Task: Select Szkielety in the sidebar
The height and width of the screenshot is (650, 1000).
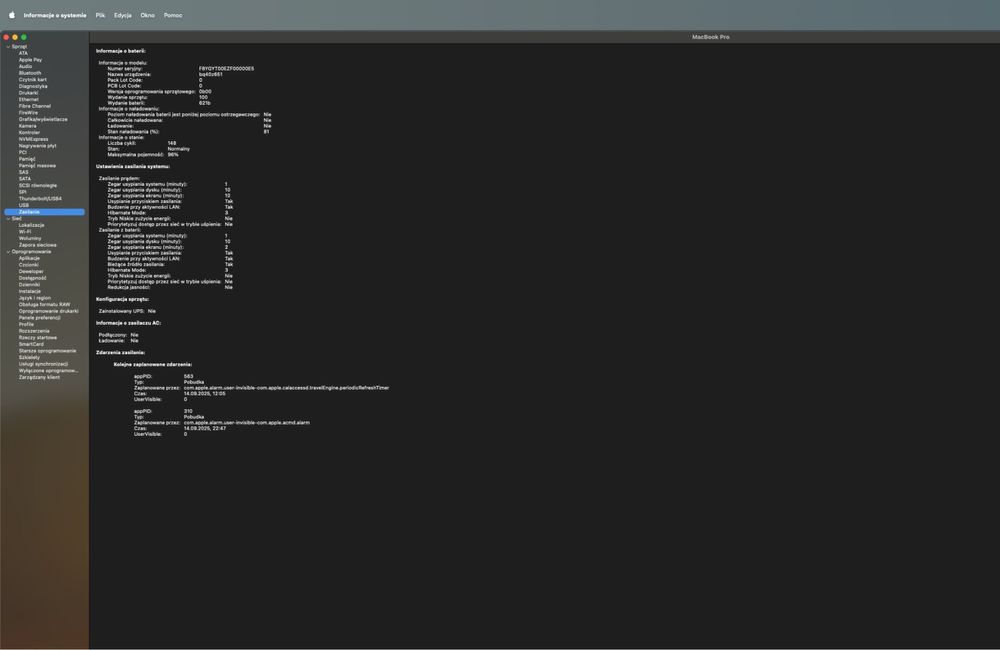Action: pyautogui.click(x=29, y=358)
